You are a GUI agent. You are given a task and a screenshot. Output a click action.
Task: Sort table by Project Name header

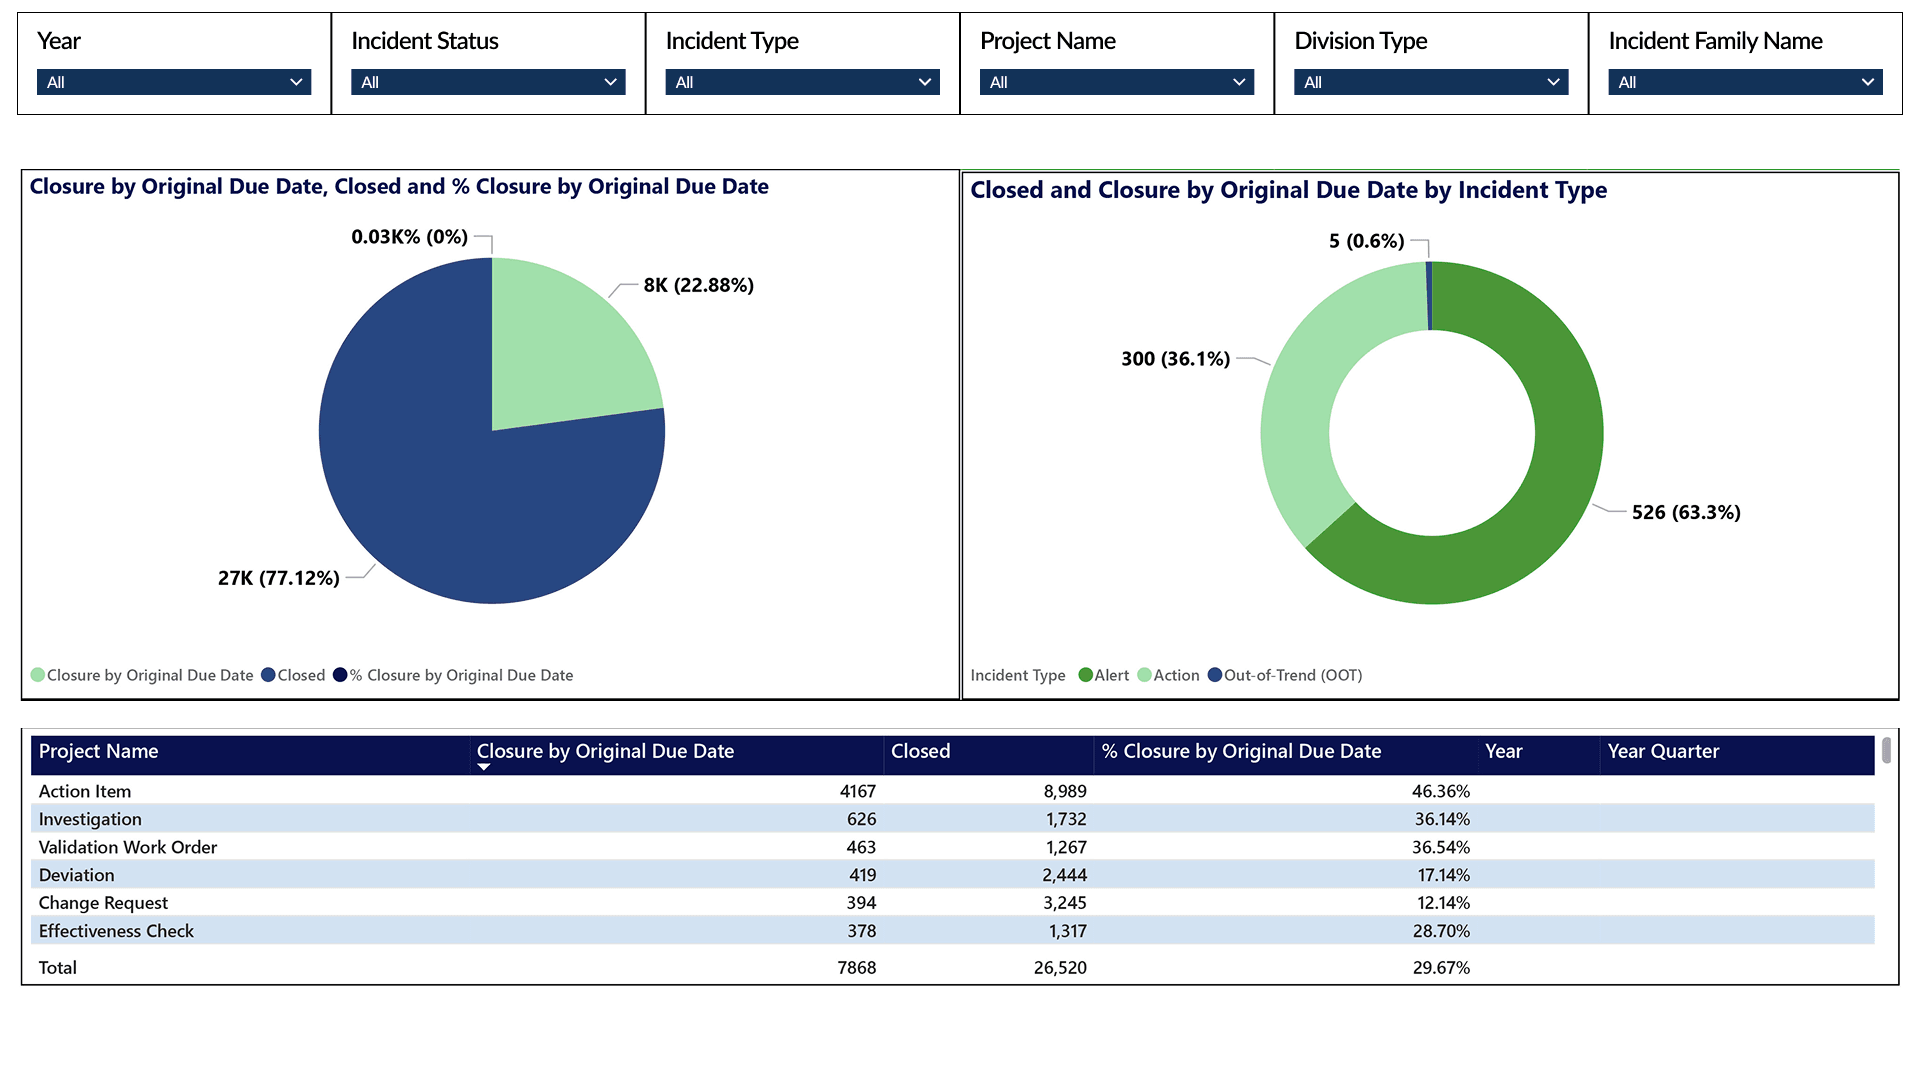click(98, 751)
